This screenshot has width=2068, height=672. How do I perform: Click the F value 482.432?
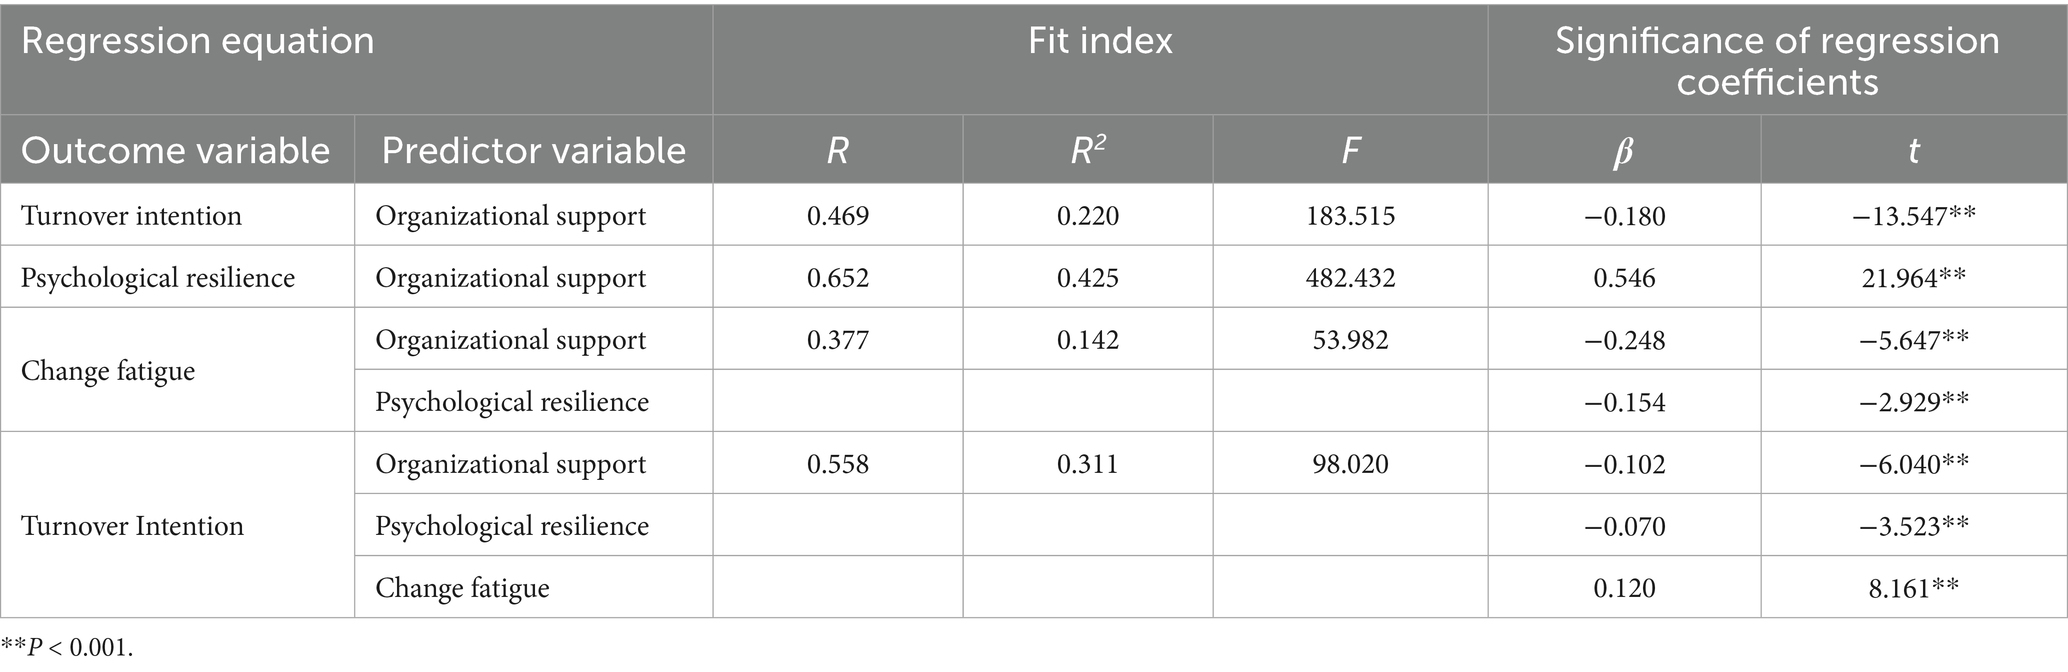(x=1350, y=278)
